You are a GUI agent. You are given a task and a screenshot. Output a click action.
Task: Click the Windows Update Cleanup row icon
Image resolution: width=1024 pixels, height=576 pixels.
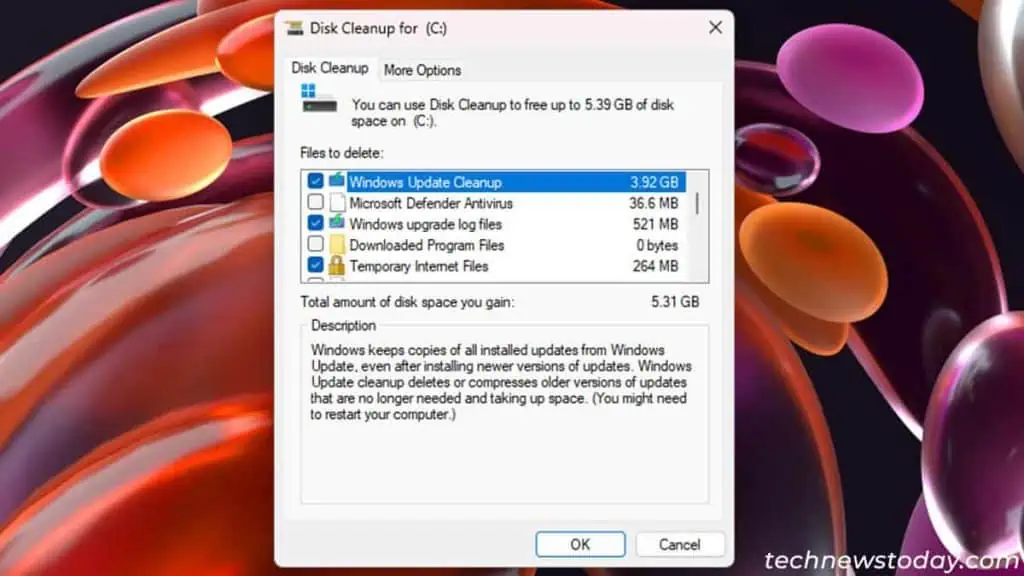[x=336, y=180]
